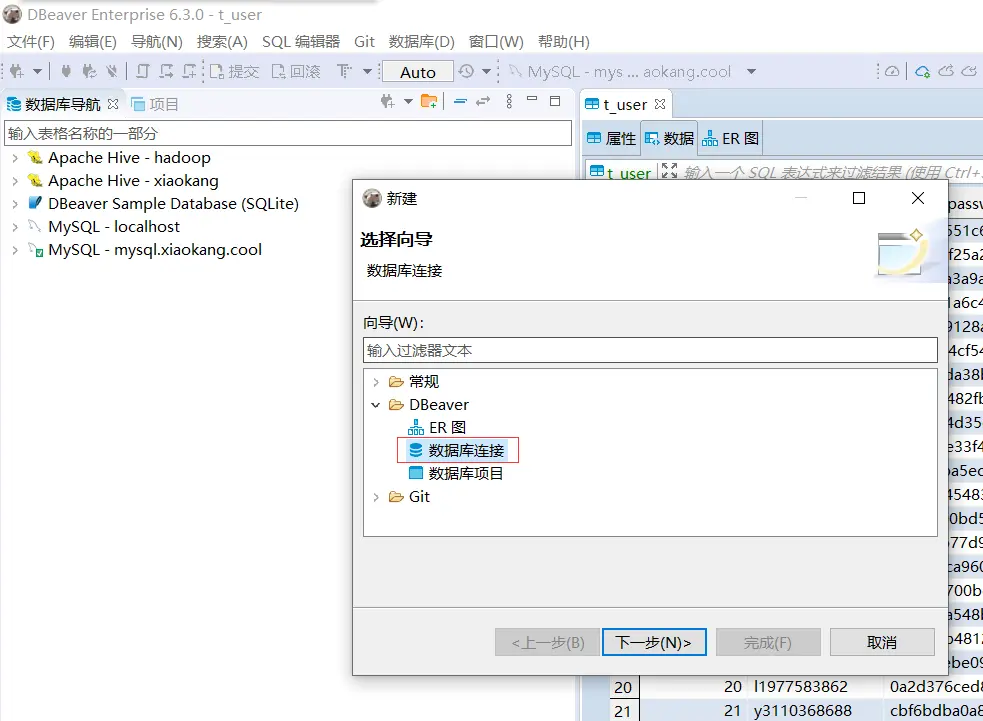Switch to the 属性 tab in t_user editor
The width and height of the screenshot is (983, 721).
[611, 138]
